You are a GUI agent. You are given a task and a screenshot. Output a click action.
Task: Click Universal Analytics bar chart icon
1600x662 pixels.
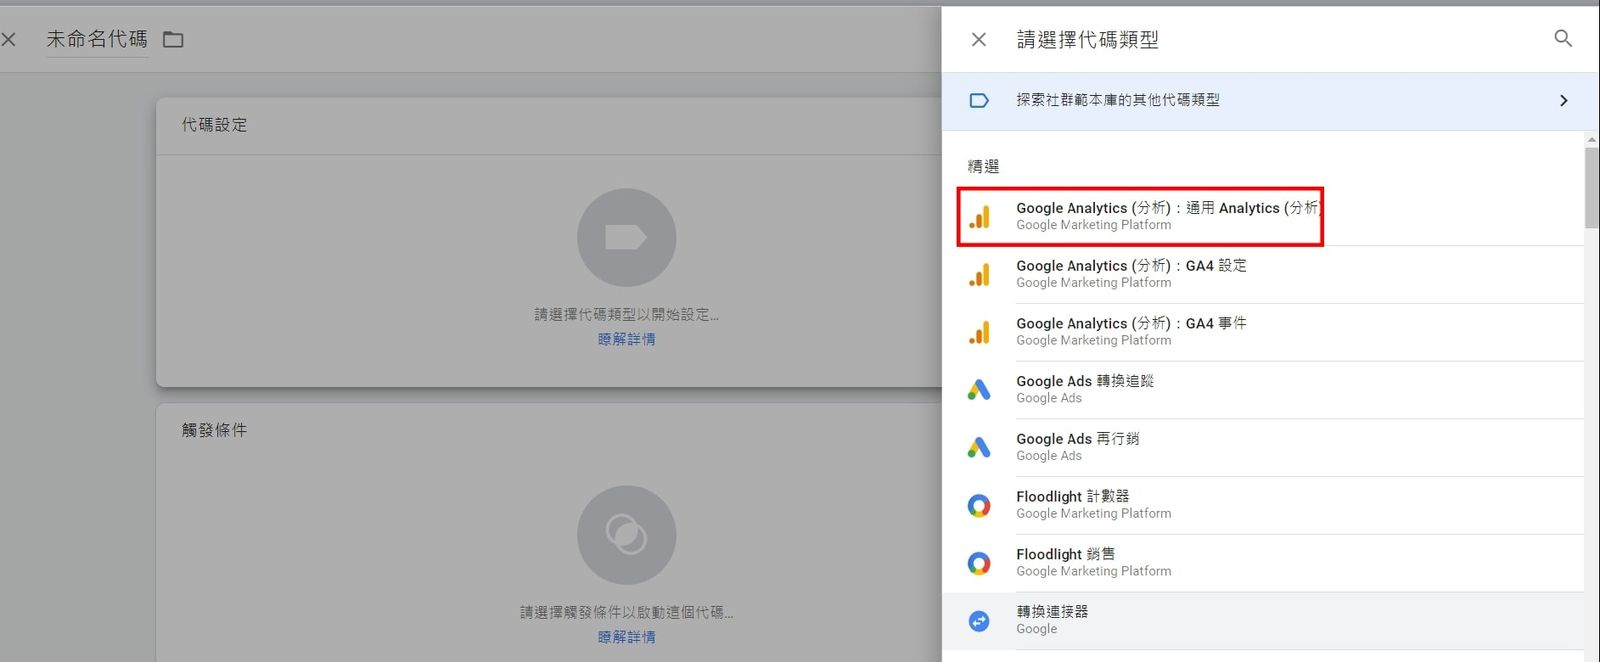click(980, 216)
